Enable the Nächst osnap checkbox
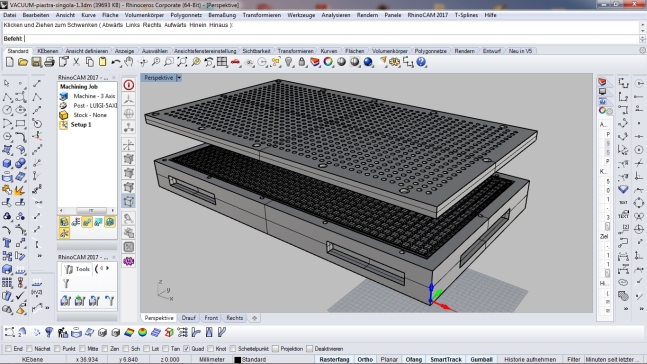 29,349
